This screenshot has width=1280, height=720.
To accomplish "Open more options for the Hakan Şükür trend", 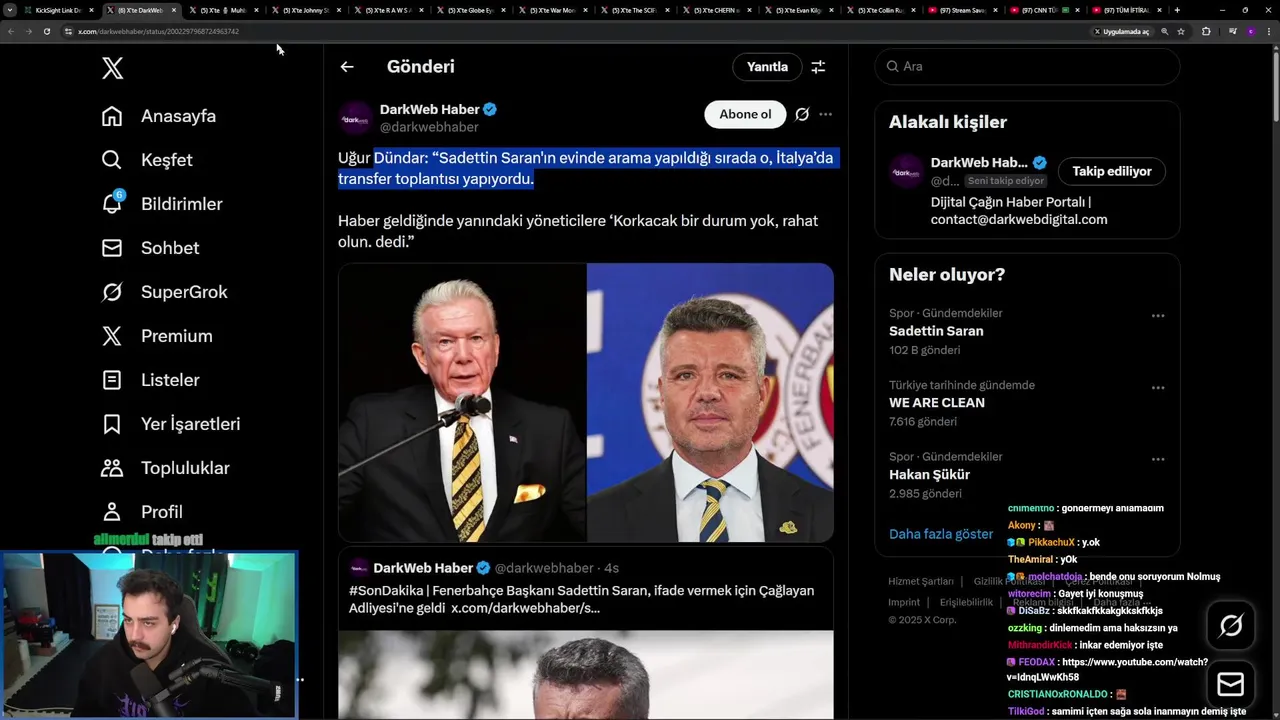I will pos(1157,460).
